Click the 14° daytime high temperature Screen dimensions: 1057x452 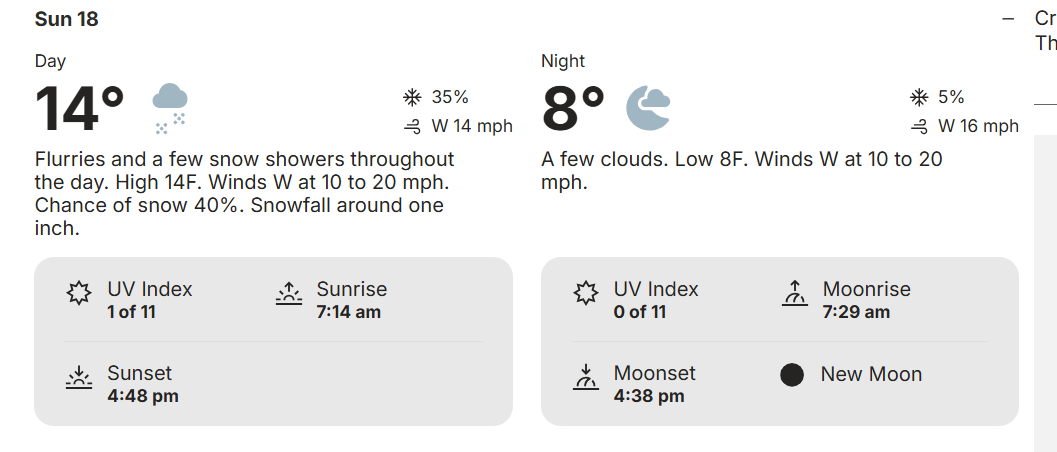click(80, 109)
